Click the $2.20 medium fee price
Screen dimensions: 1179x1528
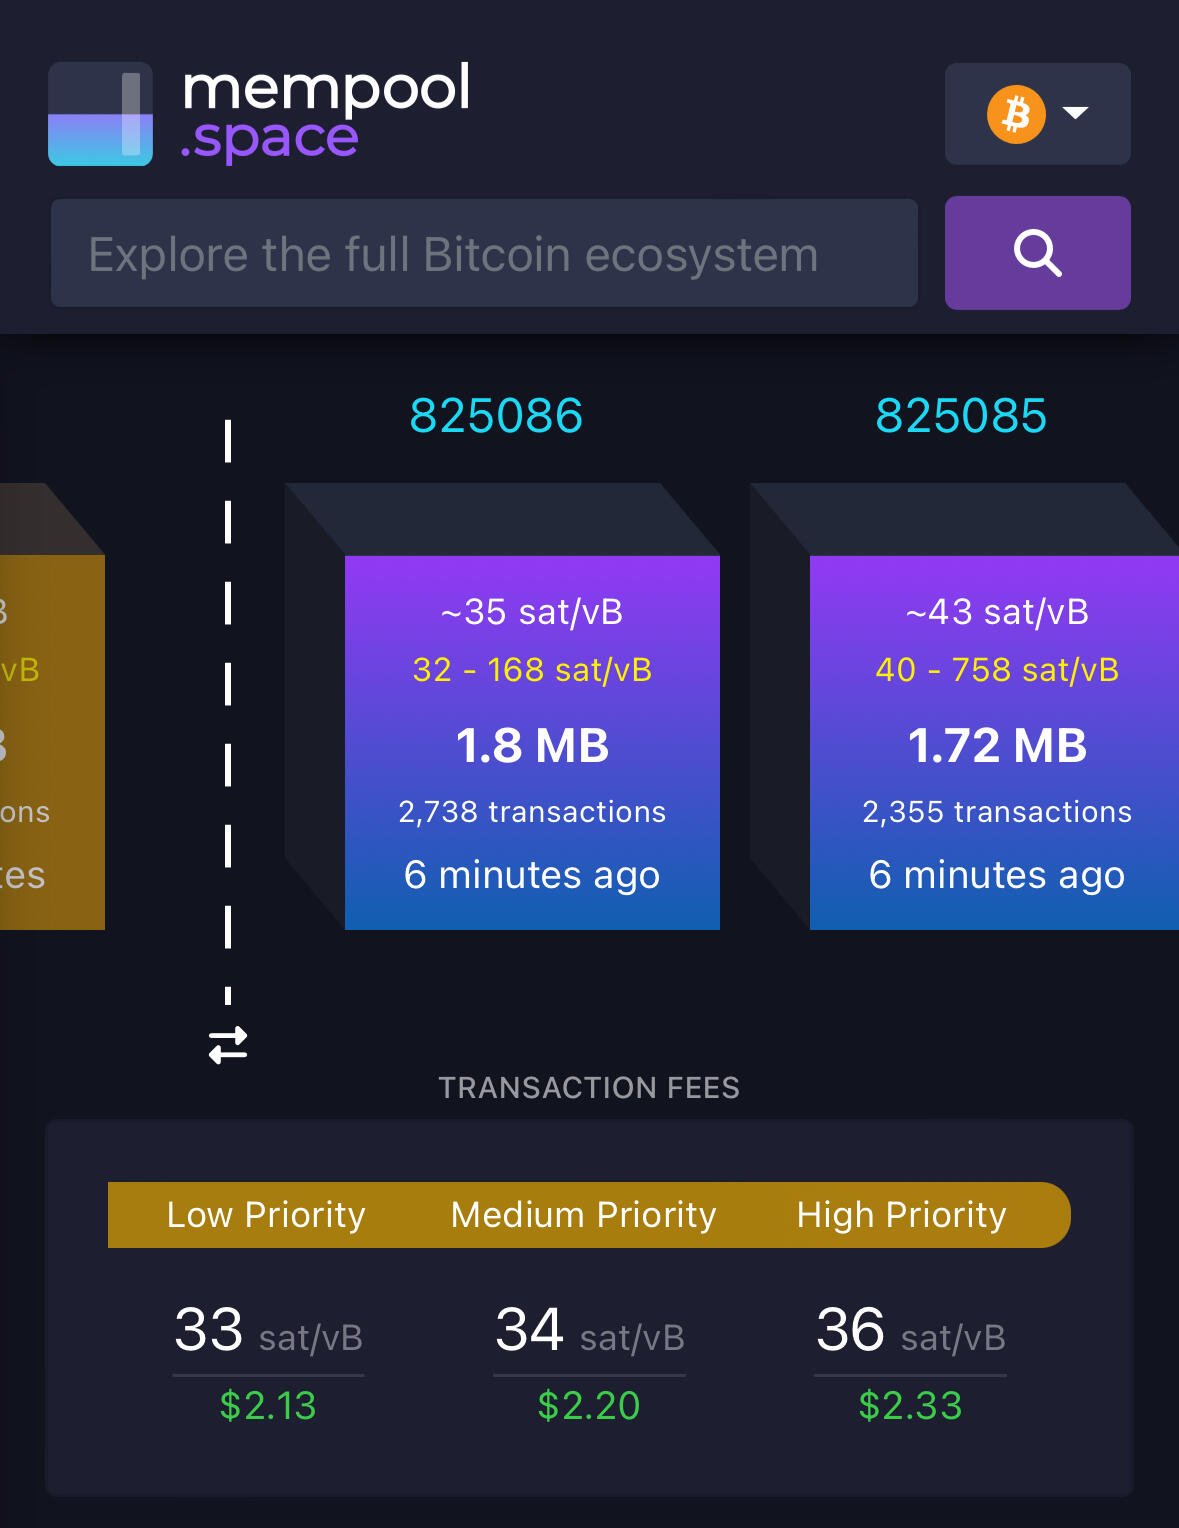point(589,1406)
